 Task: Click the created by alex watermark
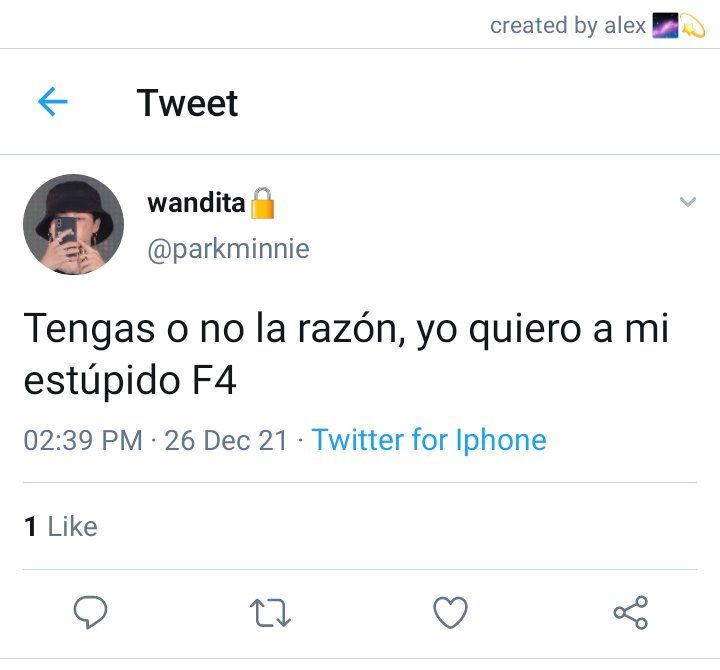568,26
